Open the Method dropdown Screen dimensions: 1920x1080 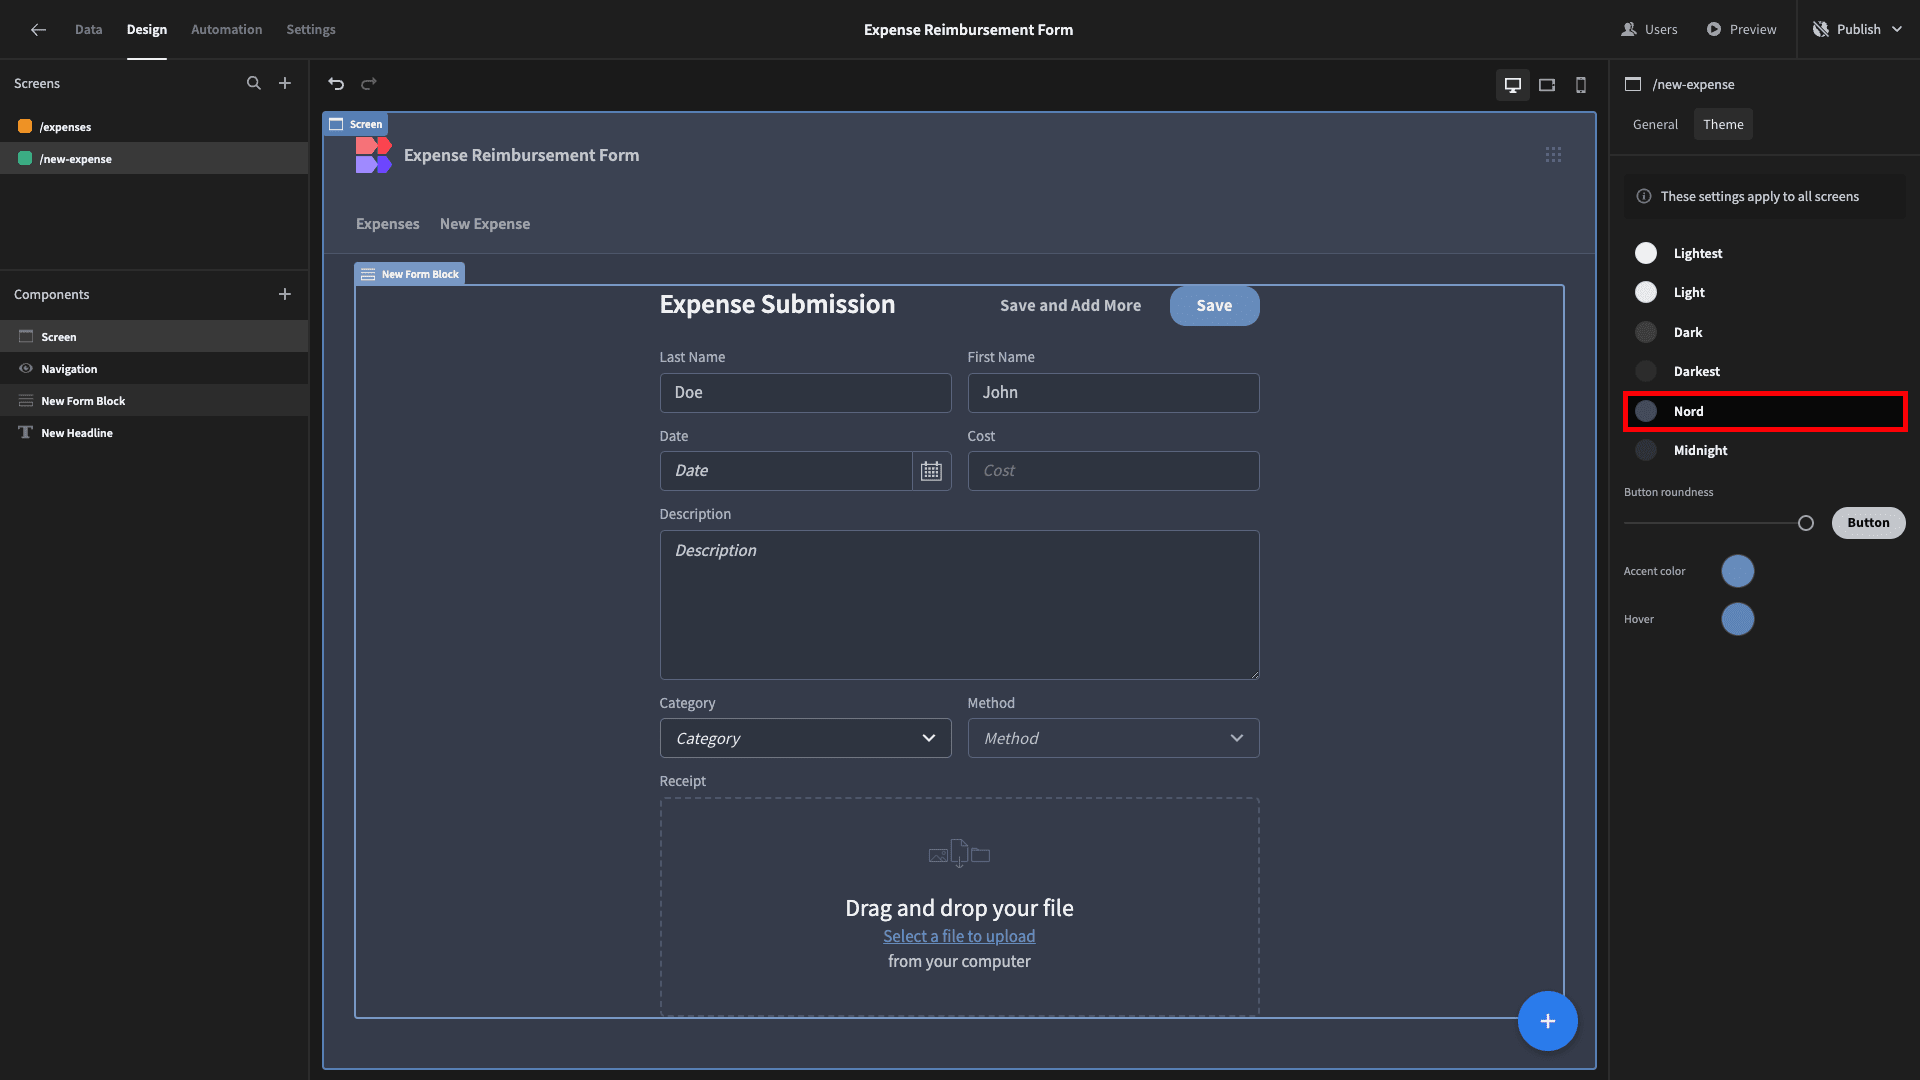(1113, 738)
